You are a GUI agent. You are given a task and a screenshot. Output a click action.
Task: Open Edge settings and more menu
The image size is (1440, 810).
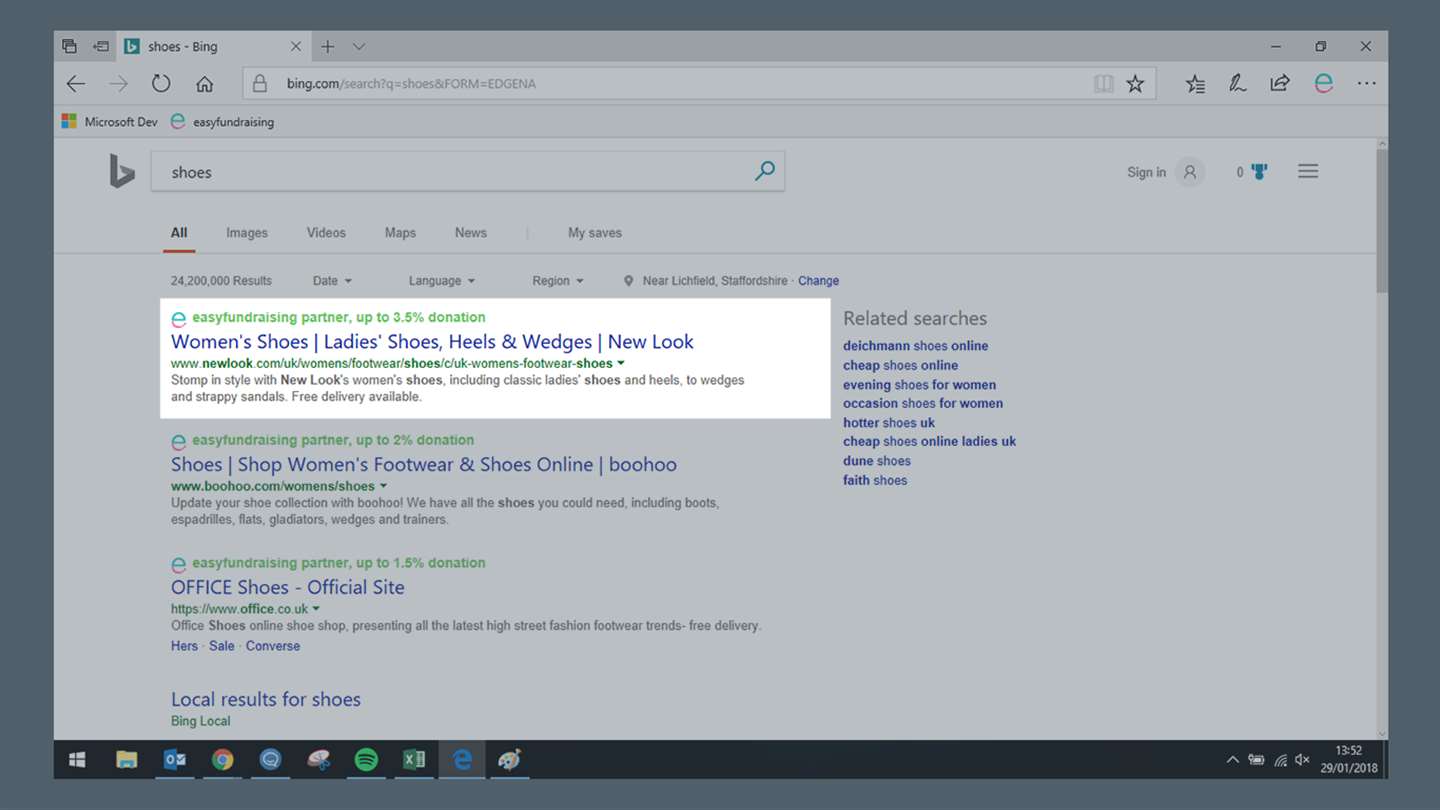click(1366, 84)
